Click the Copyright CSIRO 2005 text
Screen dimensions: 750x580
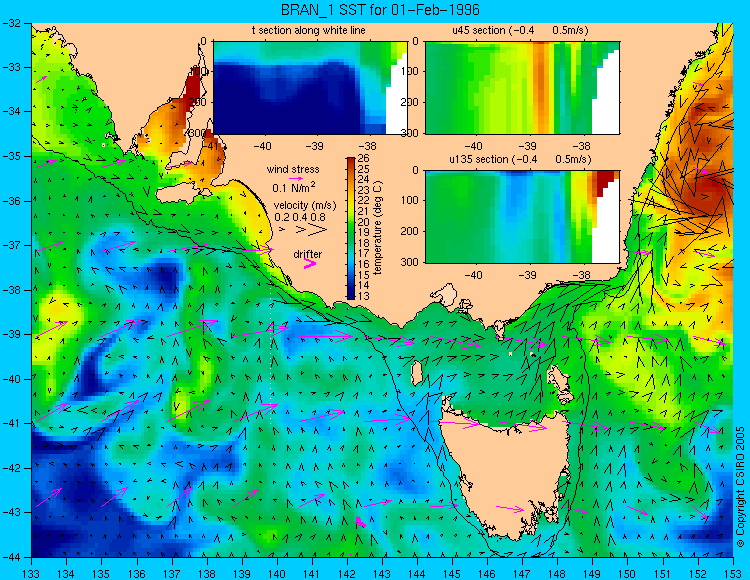[x=740, y=487]
